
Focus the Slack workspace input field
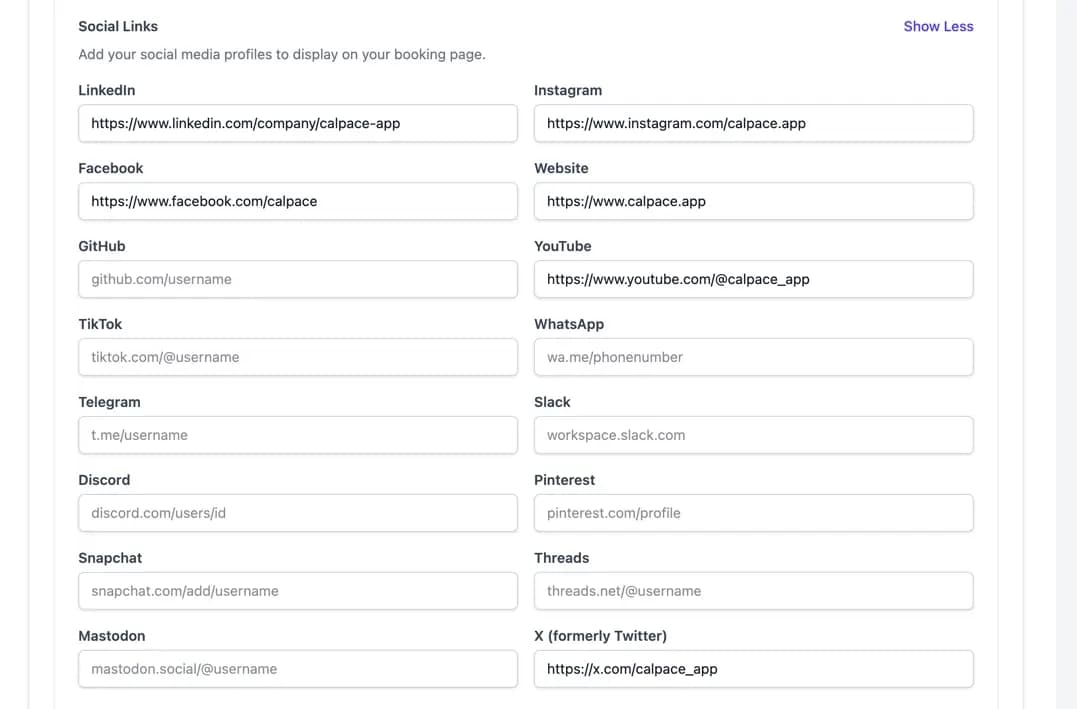pyautogui.click(x=753, y=435)
